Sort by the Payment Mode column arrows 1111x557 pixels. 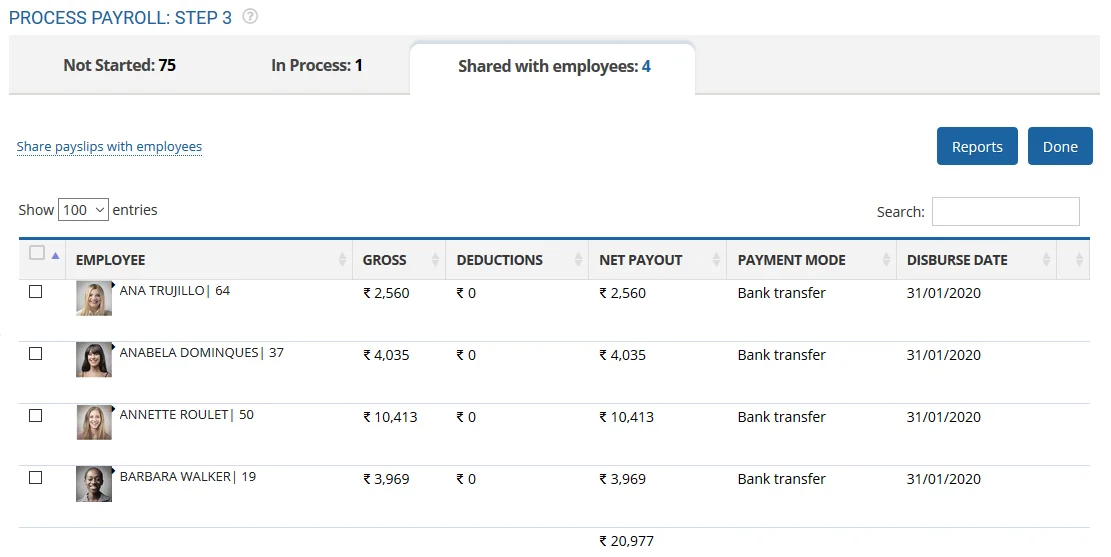tap(886, 260)
